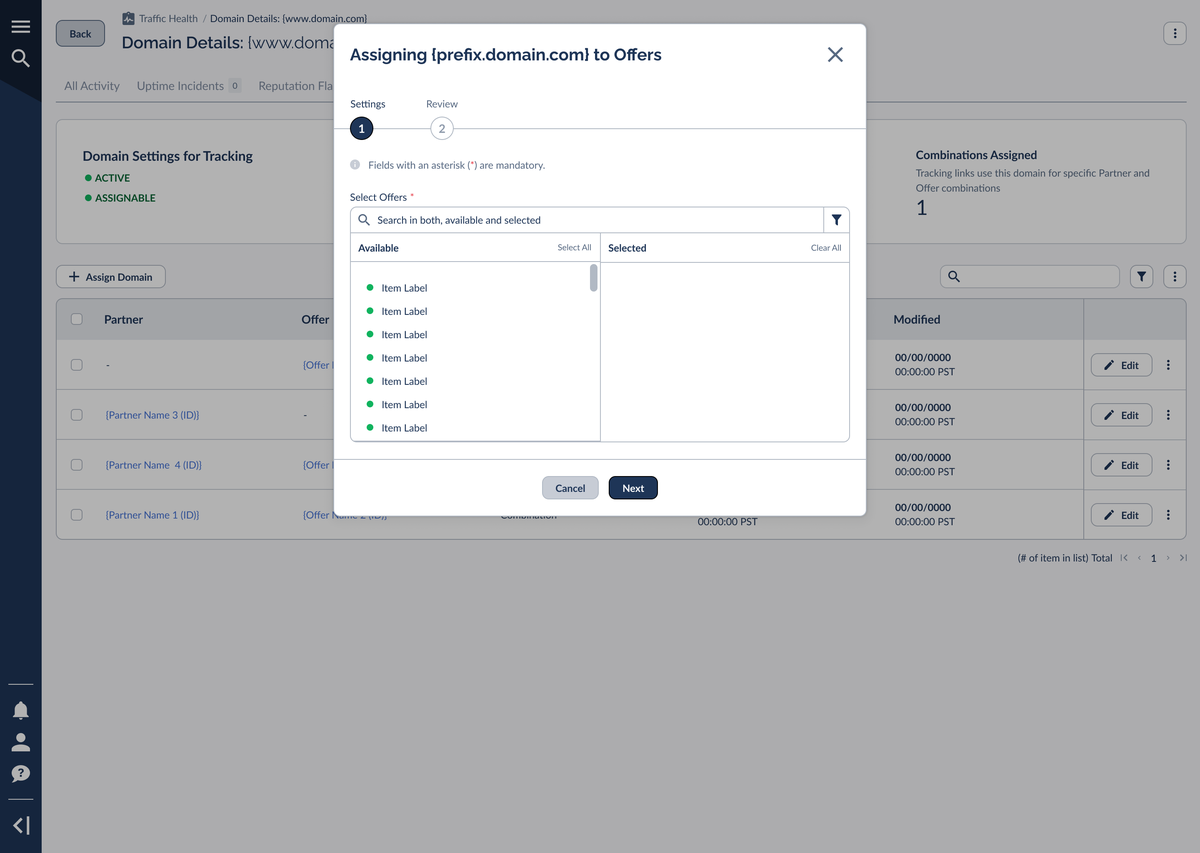This screenshot has height=853, width=1200.
Task: Close the Assigning to Offers dialog
Action: pyautogui.click(x=835, y=55)
